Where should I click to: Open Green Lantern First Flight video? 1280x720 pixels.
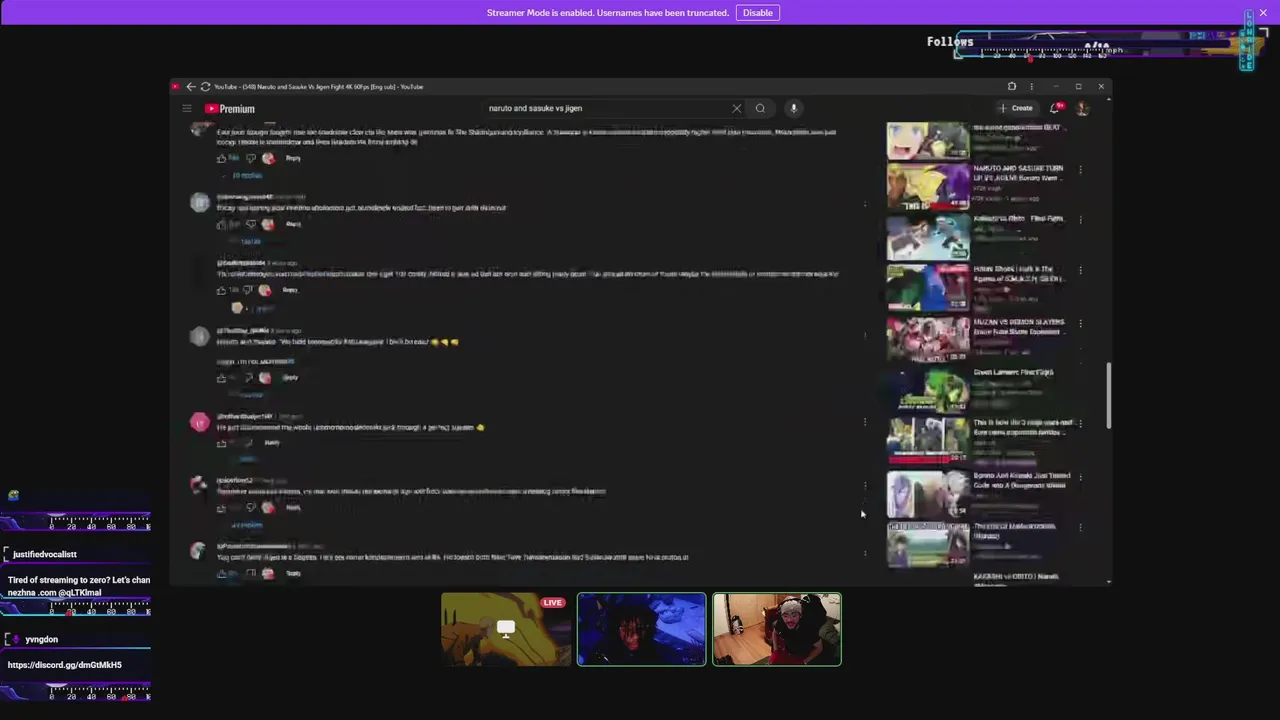pos(1013,372)
